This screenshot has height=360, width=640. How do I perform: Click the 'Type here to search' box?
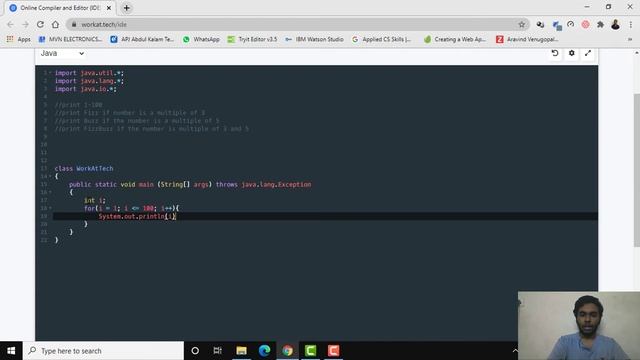coord(103,351)
